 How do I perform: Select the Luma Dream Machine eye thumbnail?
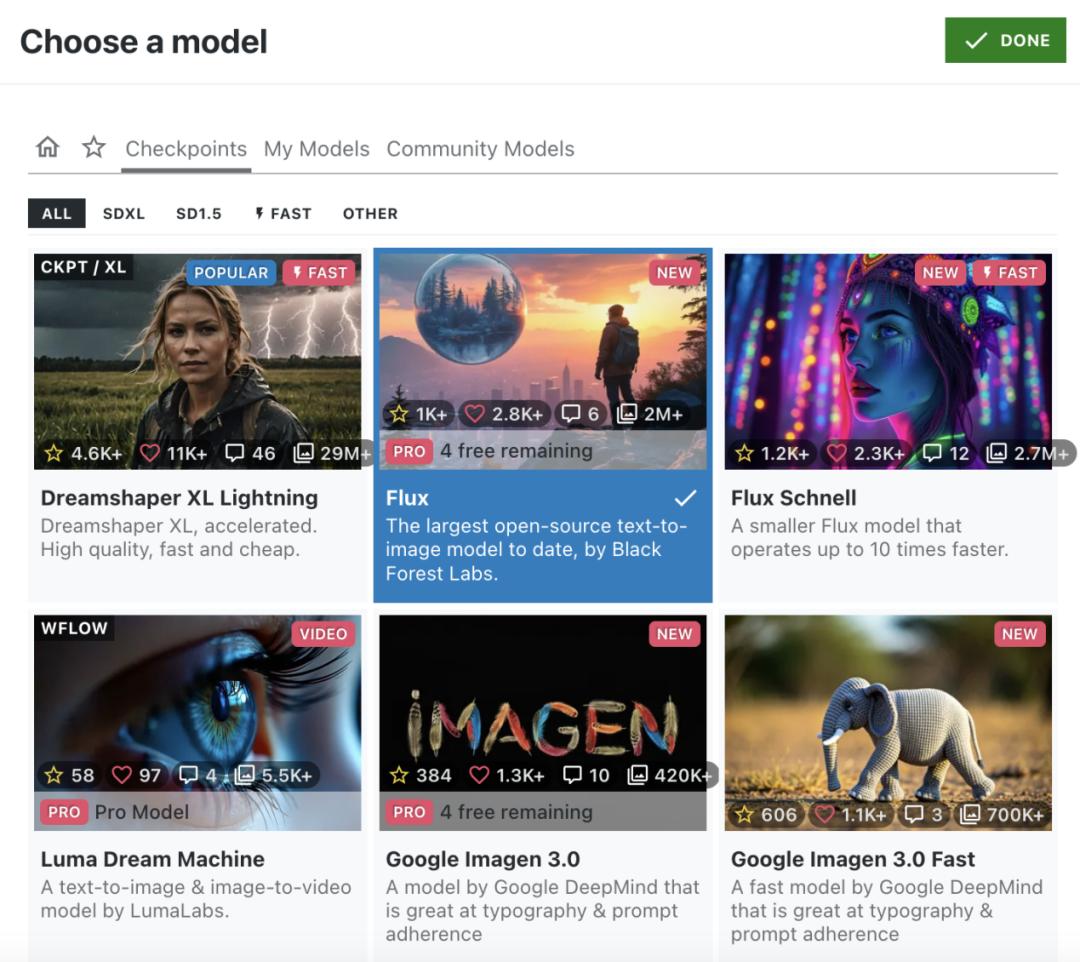pyautogui.click(x=197, y=700)
